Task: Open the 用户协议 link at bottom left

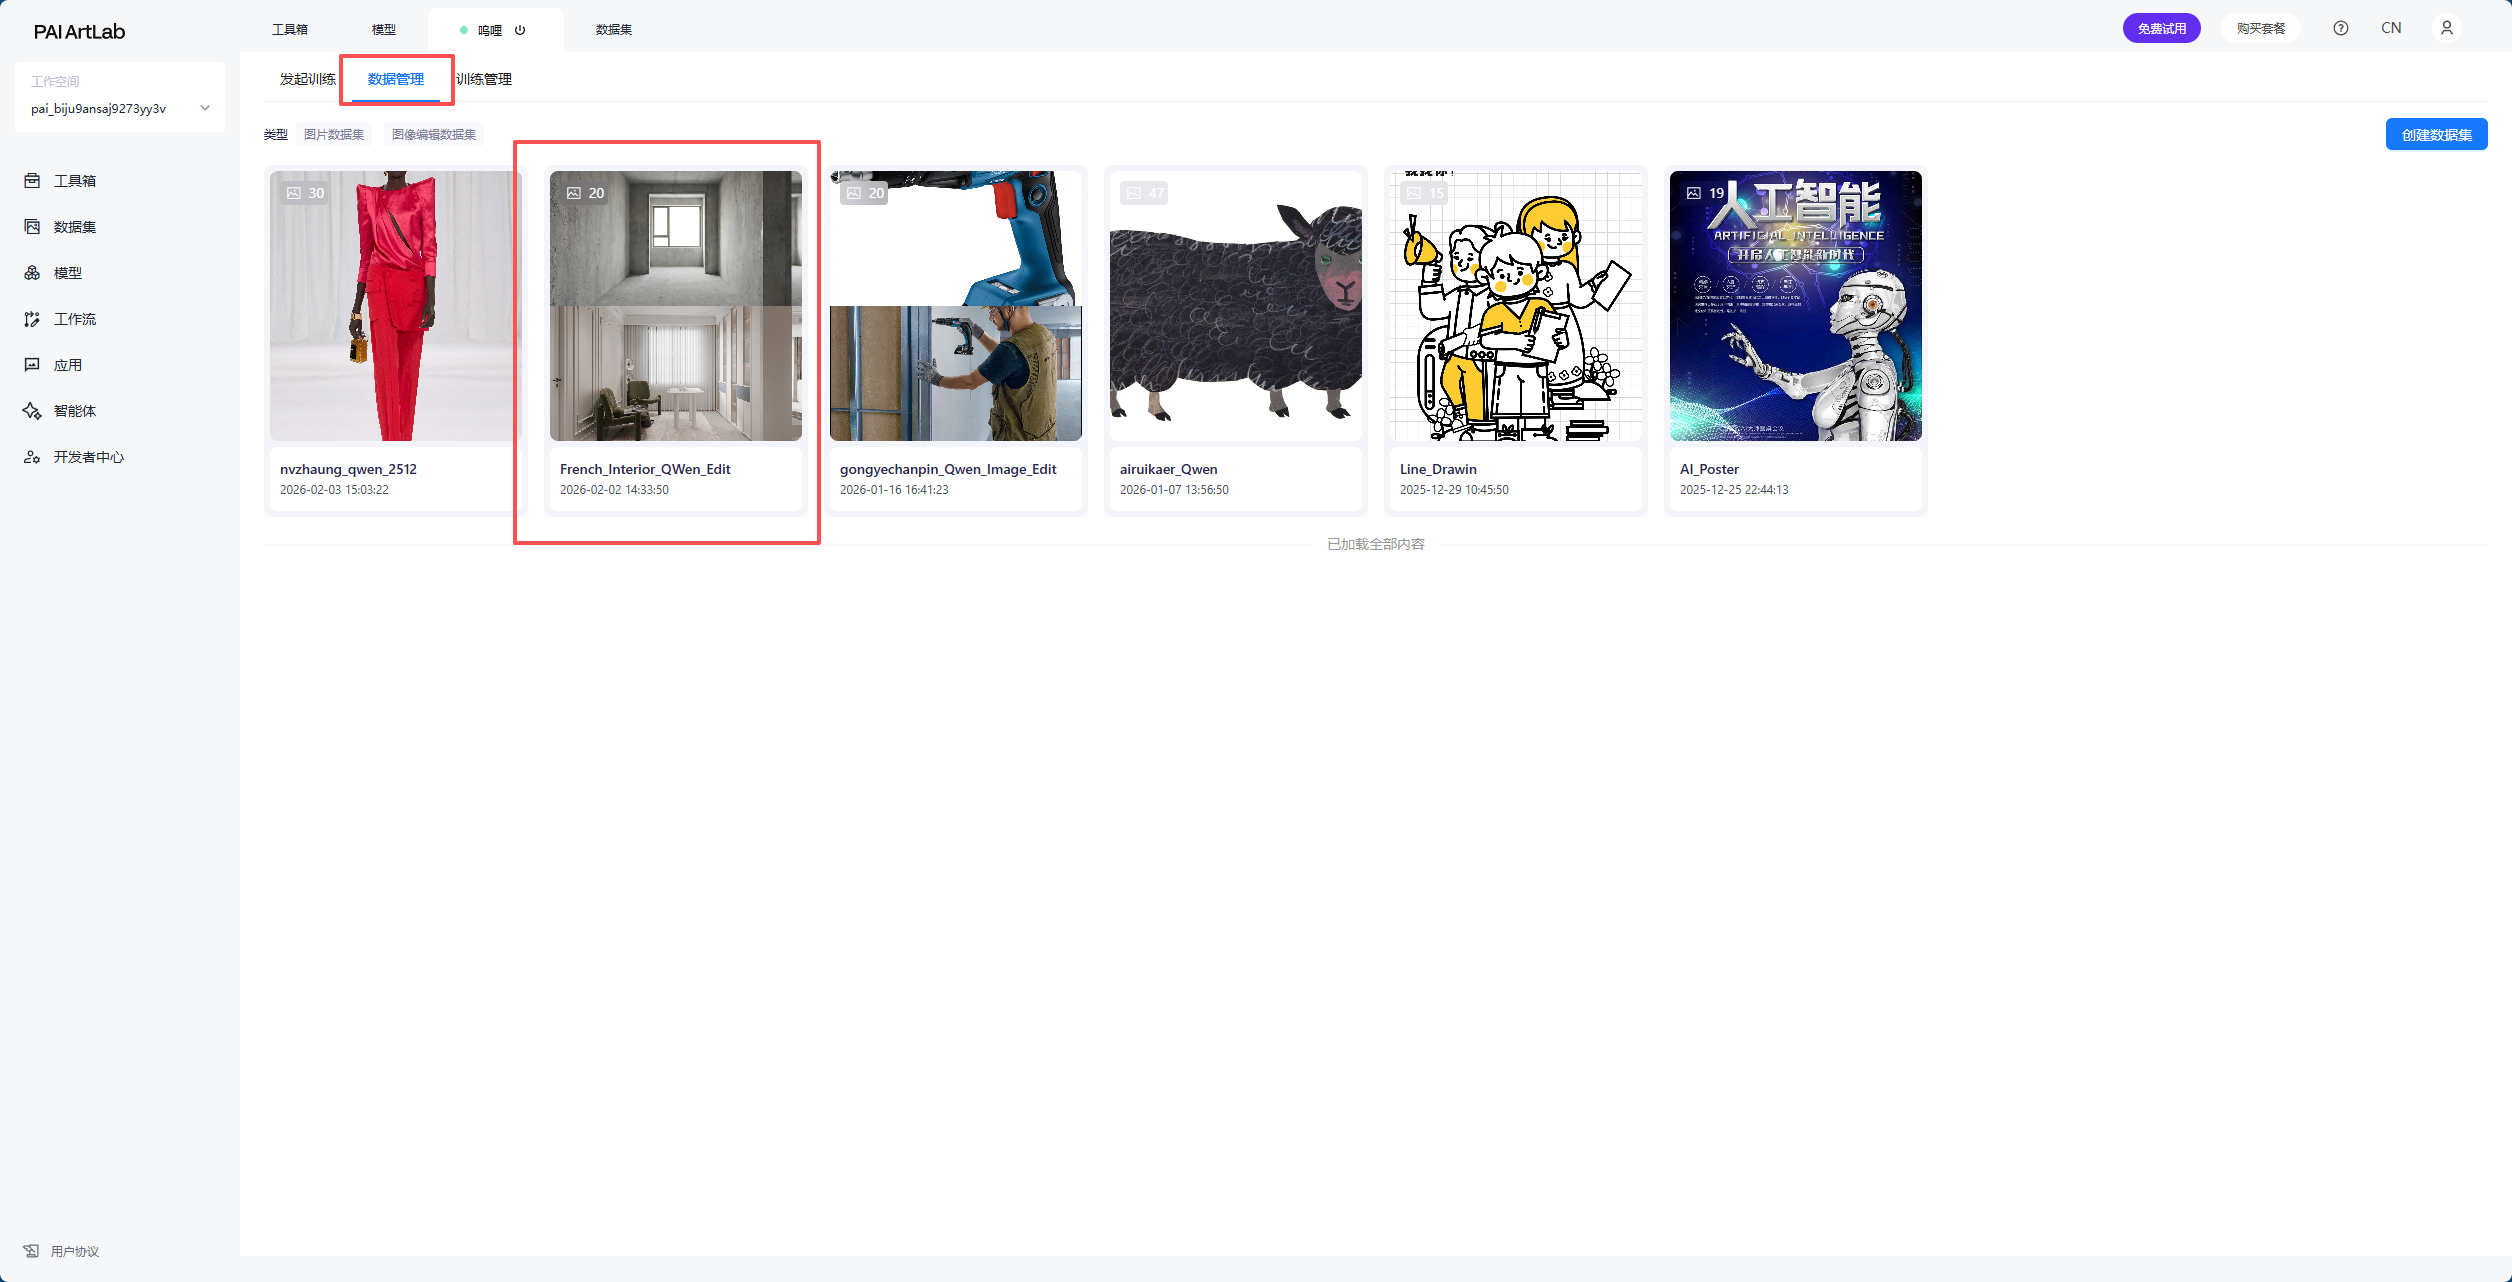Action: point(74,1251)
